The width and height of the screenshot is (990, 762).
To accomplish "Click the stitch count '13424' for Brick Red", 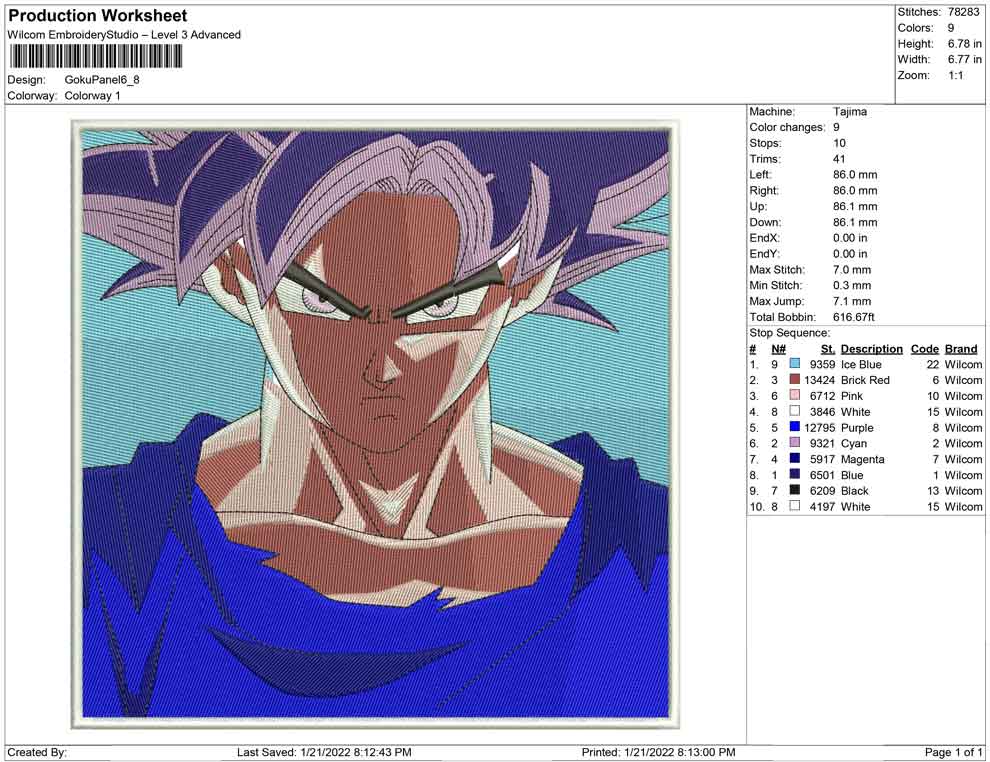I will [820, 380].
